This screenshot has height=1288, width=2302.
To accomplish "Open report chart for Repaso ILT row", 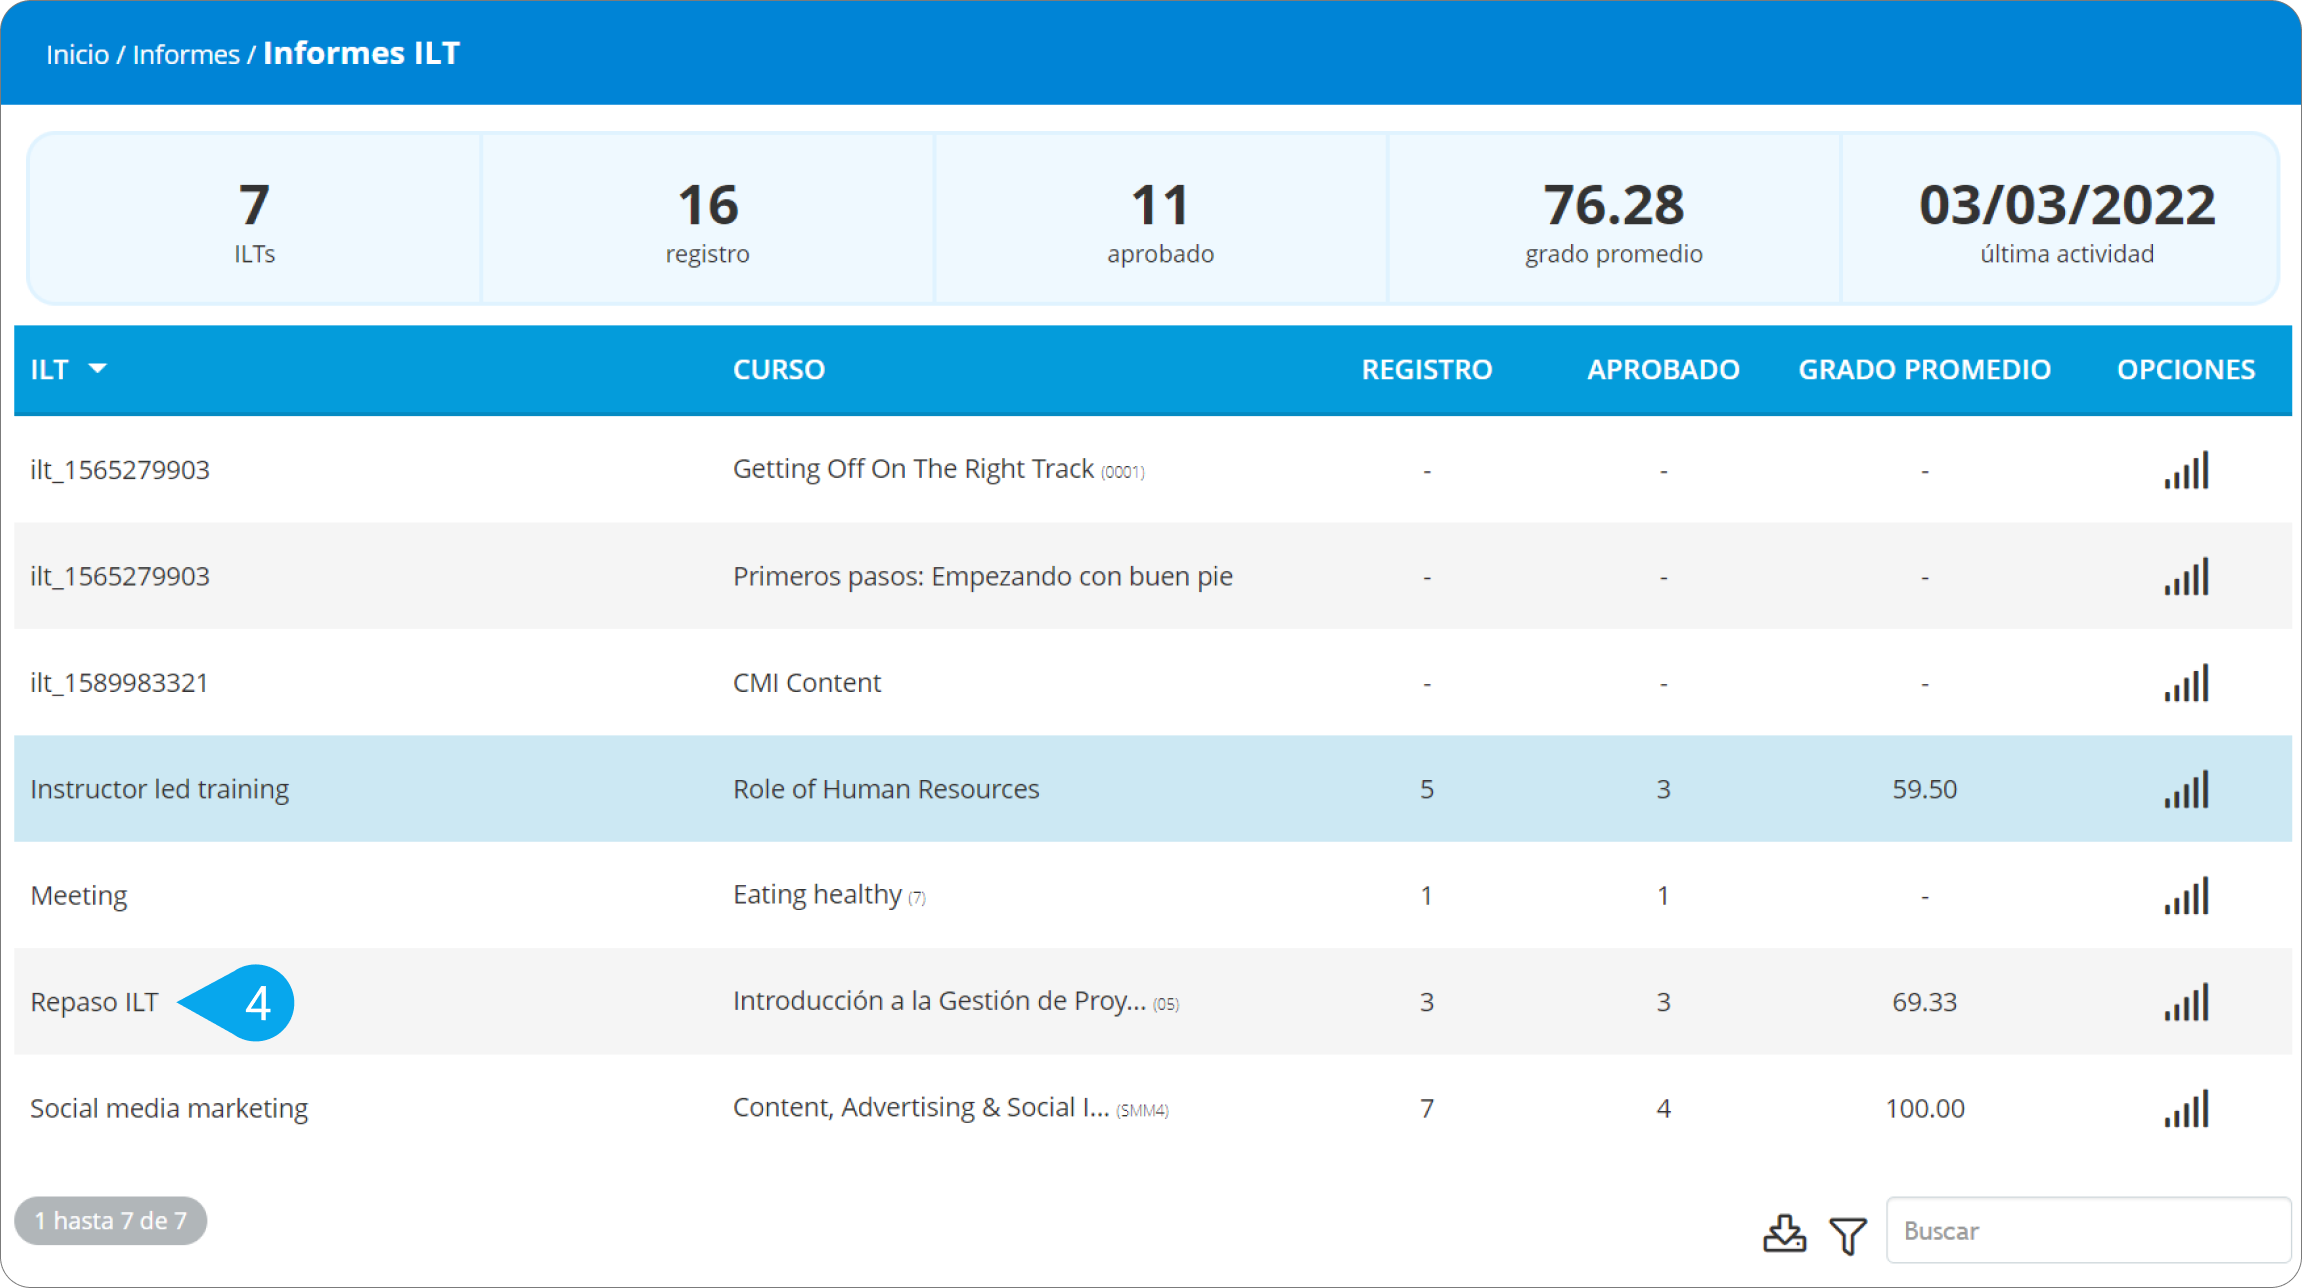I will [2186, 1002].
